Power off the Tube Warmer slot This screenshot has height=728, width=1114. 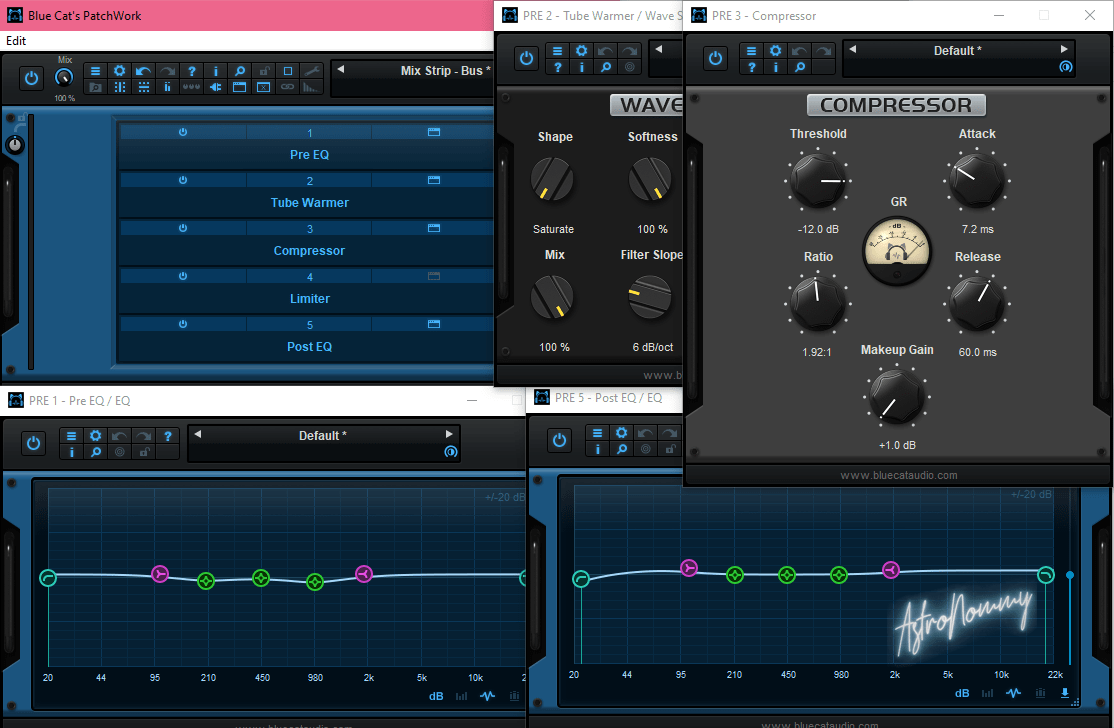[x=182, y=180]
